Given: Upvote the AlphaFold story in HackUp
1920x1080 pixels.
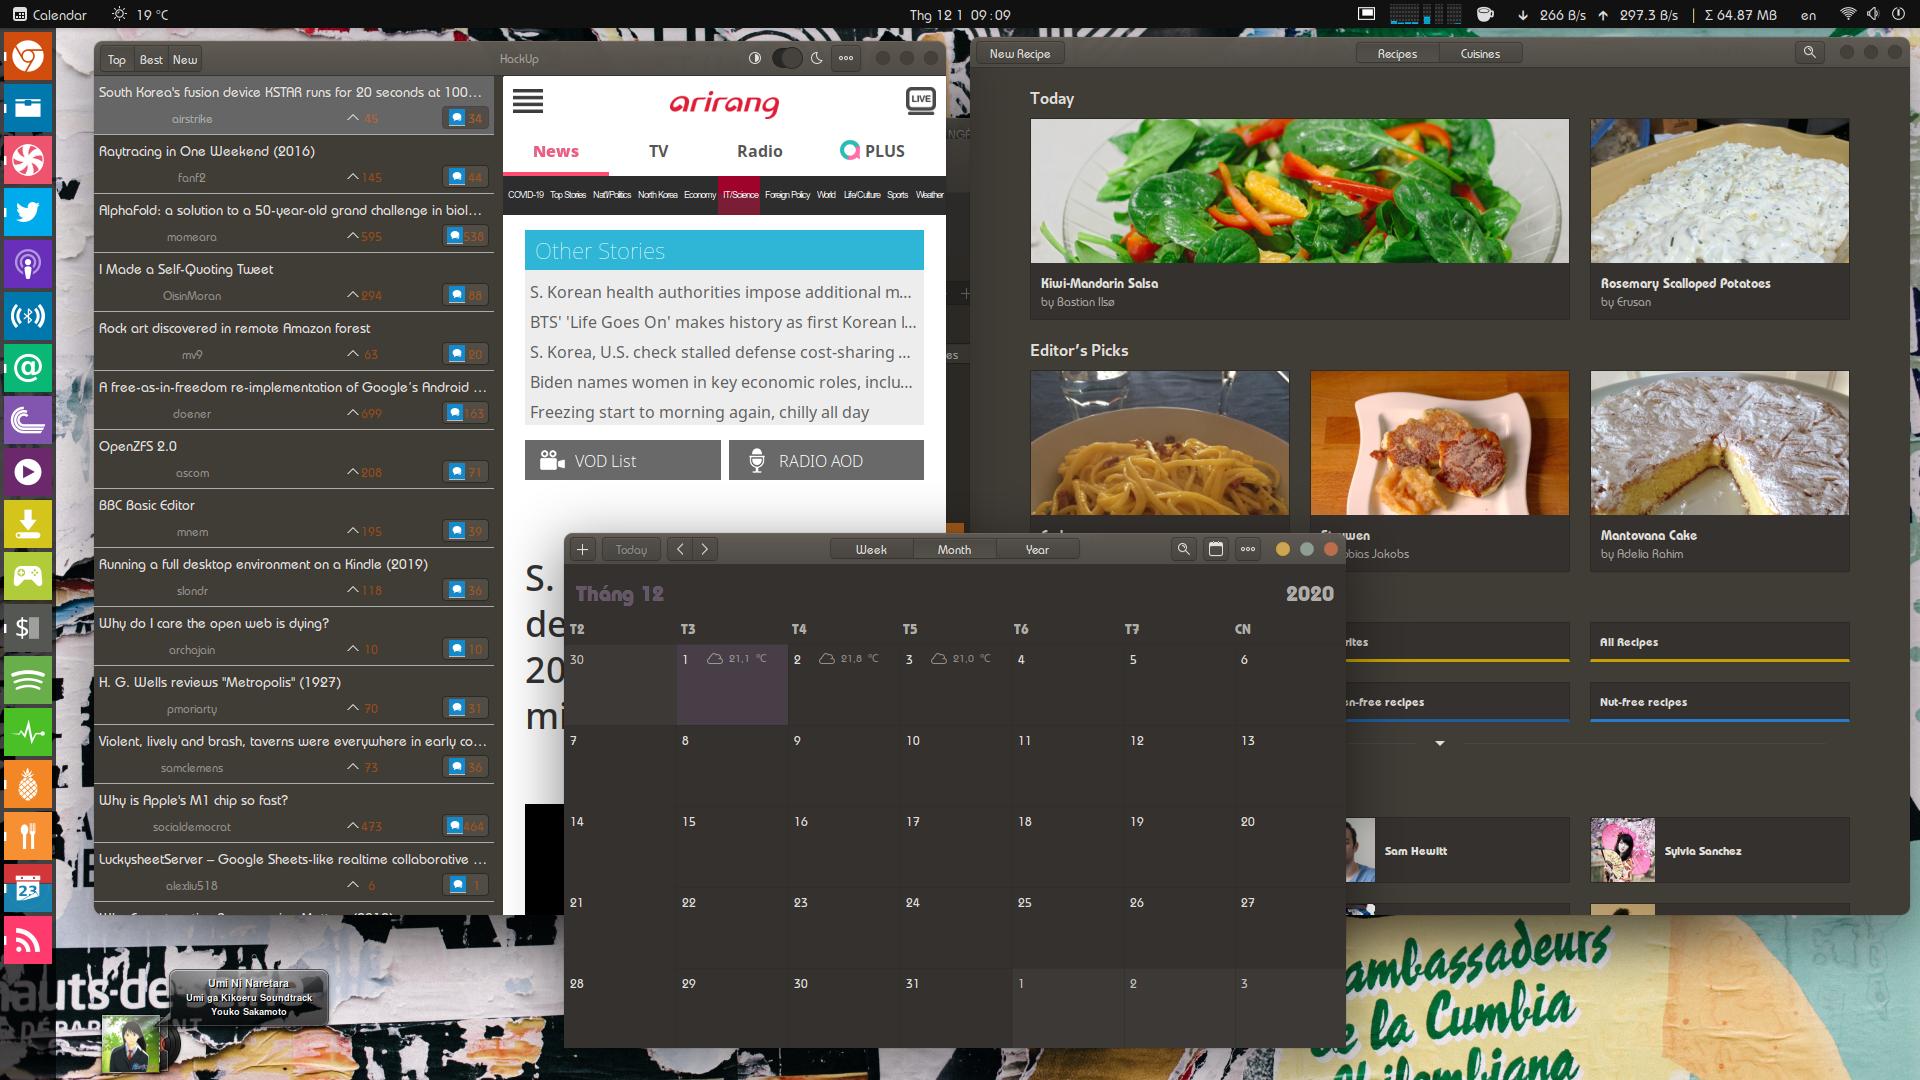Looking at the screenshot, I should pyautogui.click(x=352, y=236).
